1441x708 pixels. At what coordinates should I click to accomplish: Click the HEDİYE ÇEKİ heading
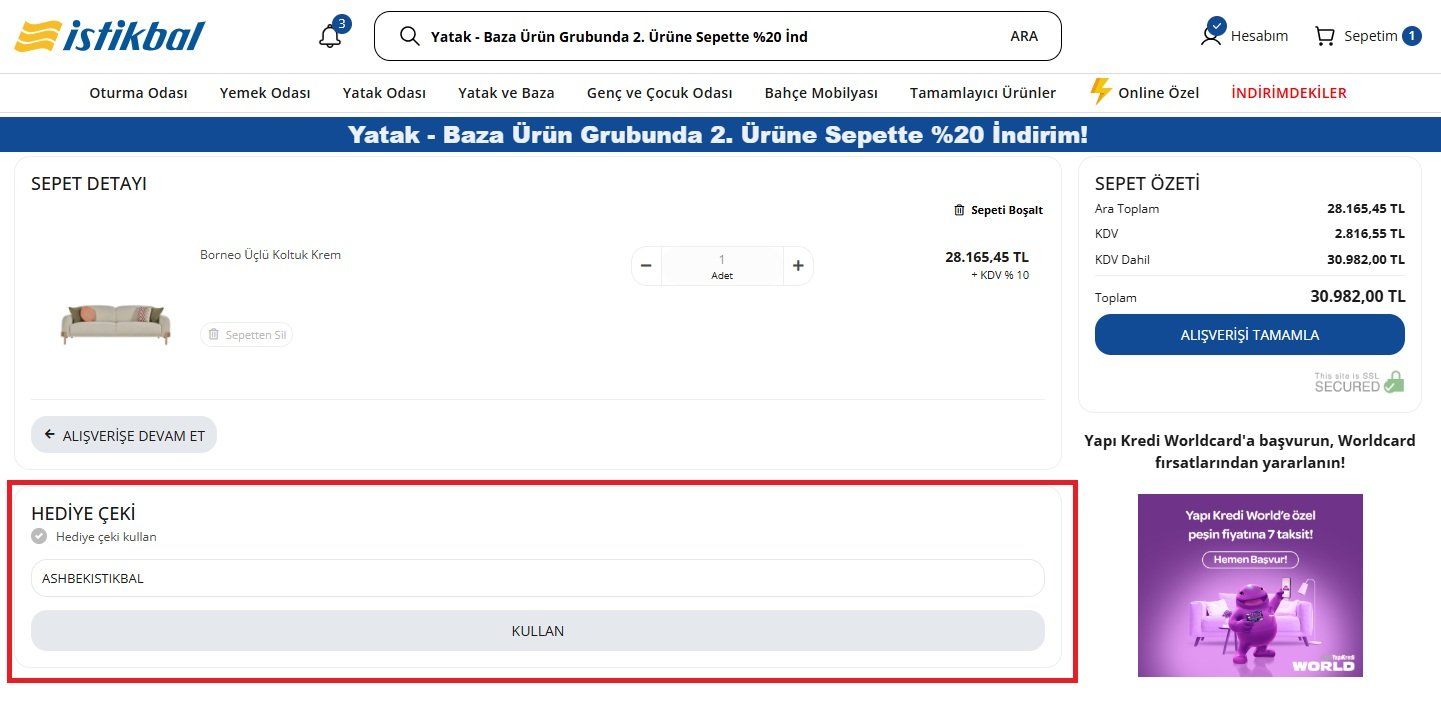[83, 514]
